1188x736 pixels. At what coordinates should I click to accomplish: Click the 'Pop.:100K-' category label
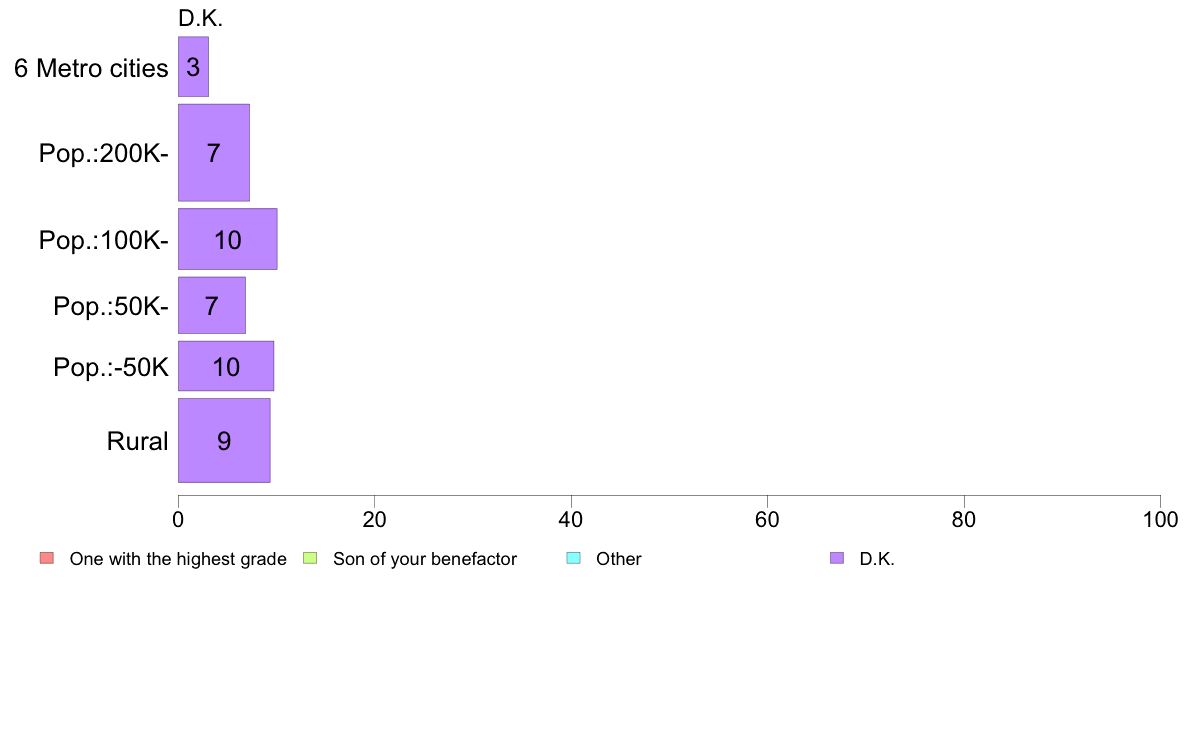click(x=104, y=240)
